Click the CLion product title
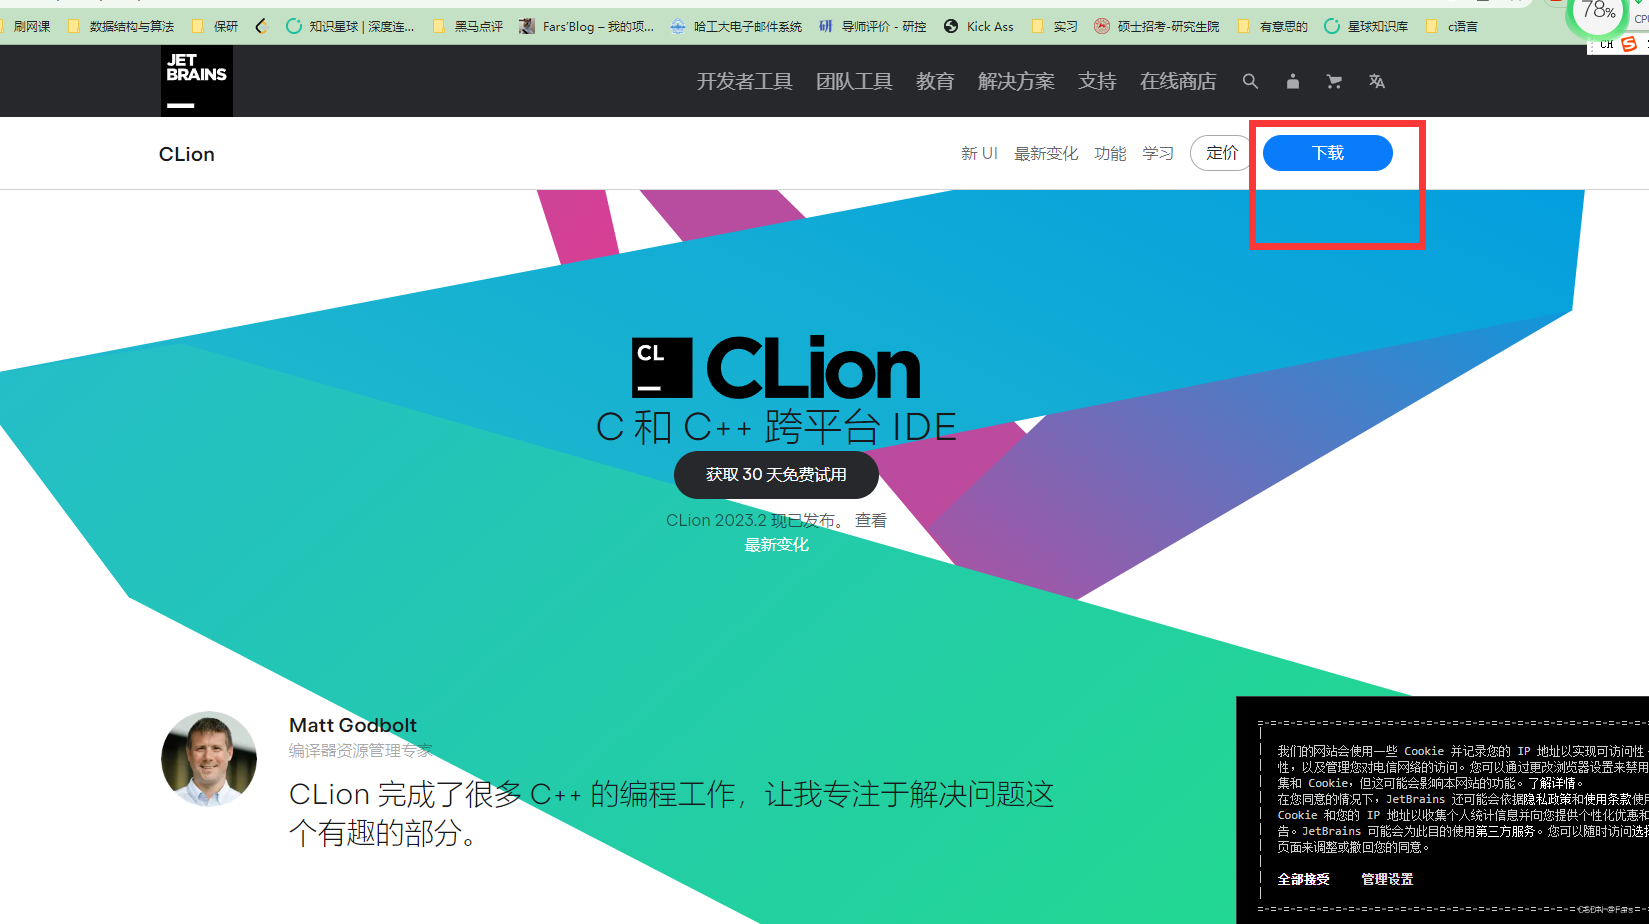1649x924 pixels. pyautogui.click(x=187, y=154)
